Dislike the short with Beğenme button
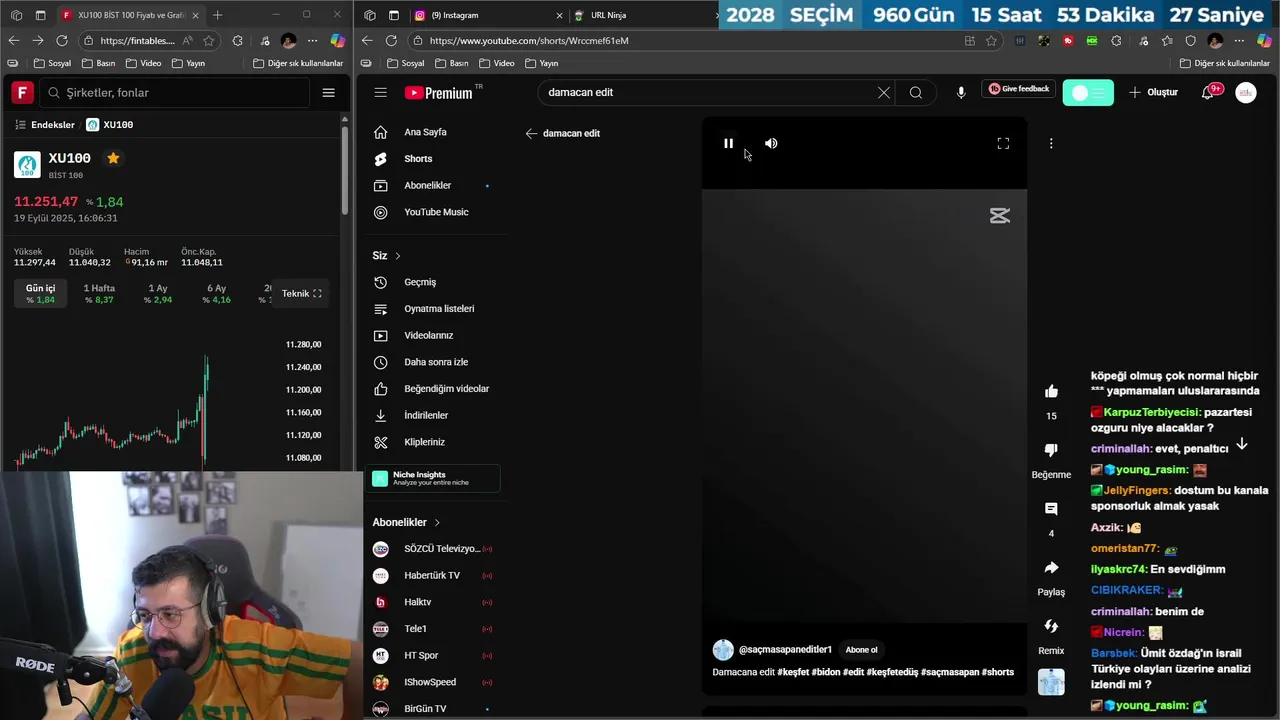Screen dimensions: 1280x720 (1051, 450)
